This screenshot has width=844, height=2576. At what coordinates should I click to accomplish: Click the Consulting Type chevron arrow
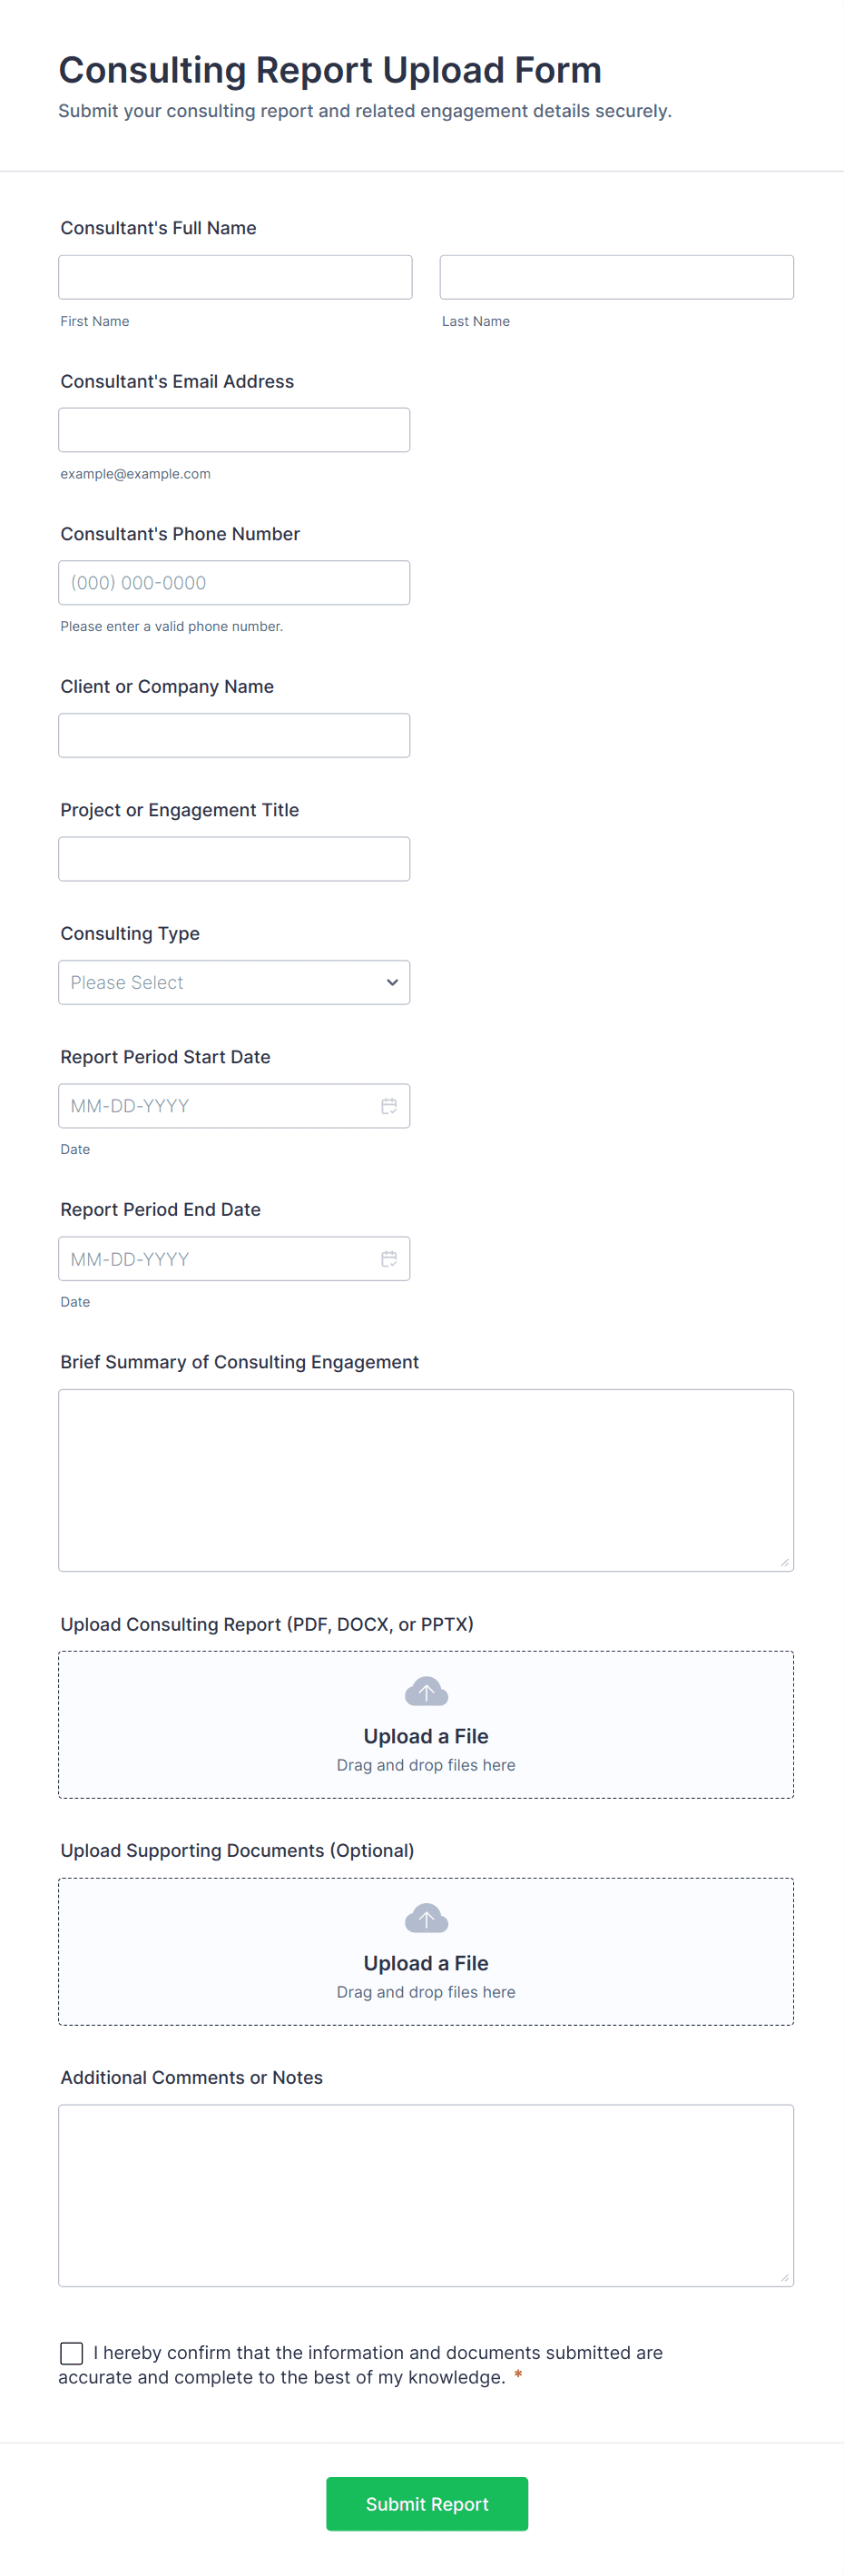[x=392, y=983]
